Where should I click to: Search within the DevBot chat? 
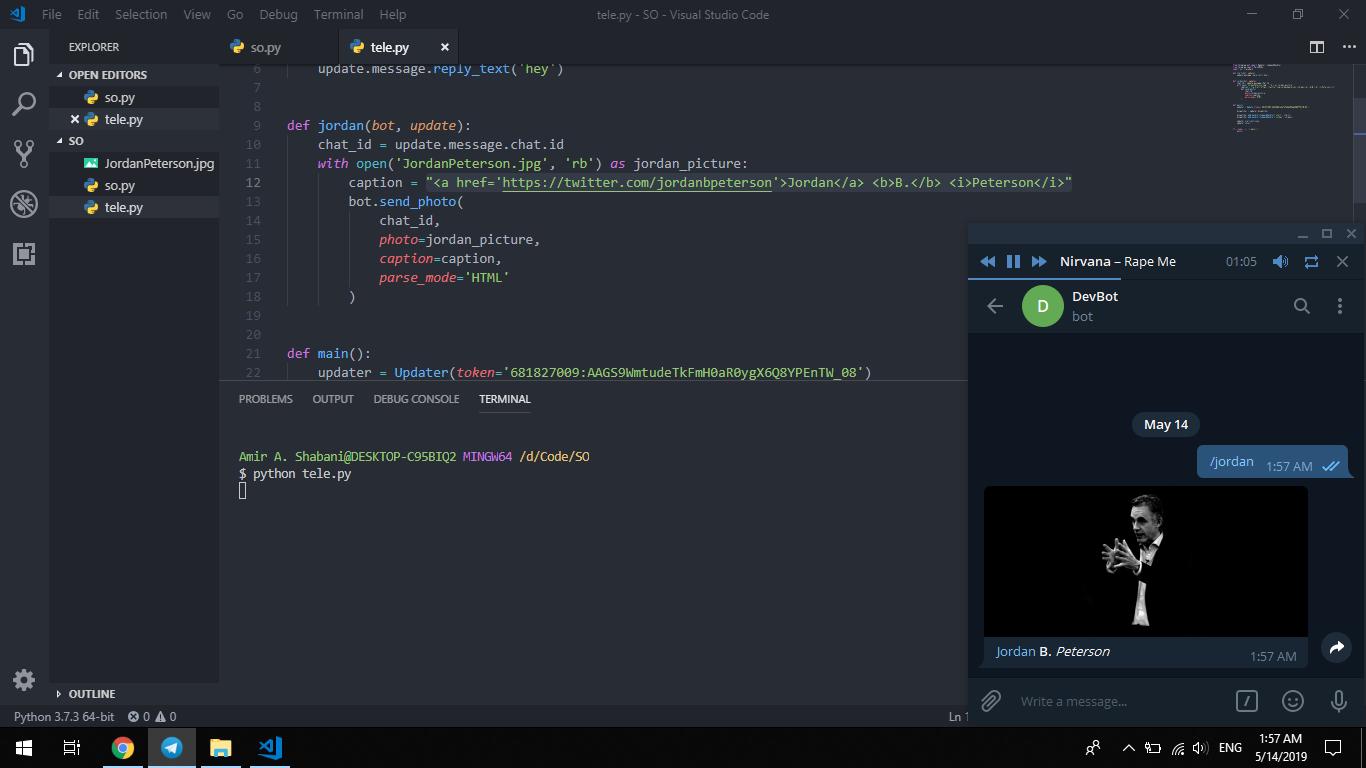[x=1301, y=306]
